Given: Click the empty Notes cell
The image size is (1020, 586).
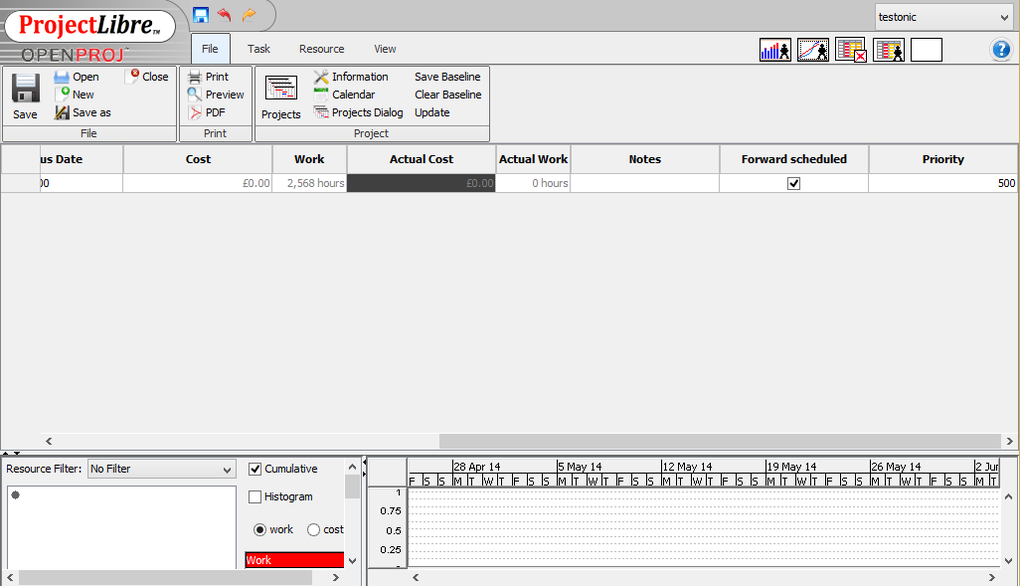Looking at the screenshot, I should point(645,183).
